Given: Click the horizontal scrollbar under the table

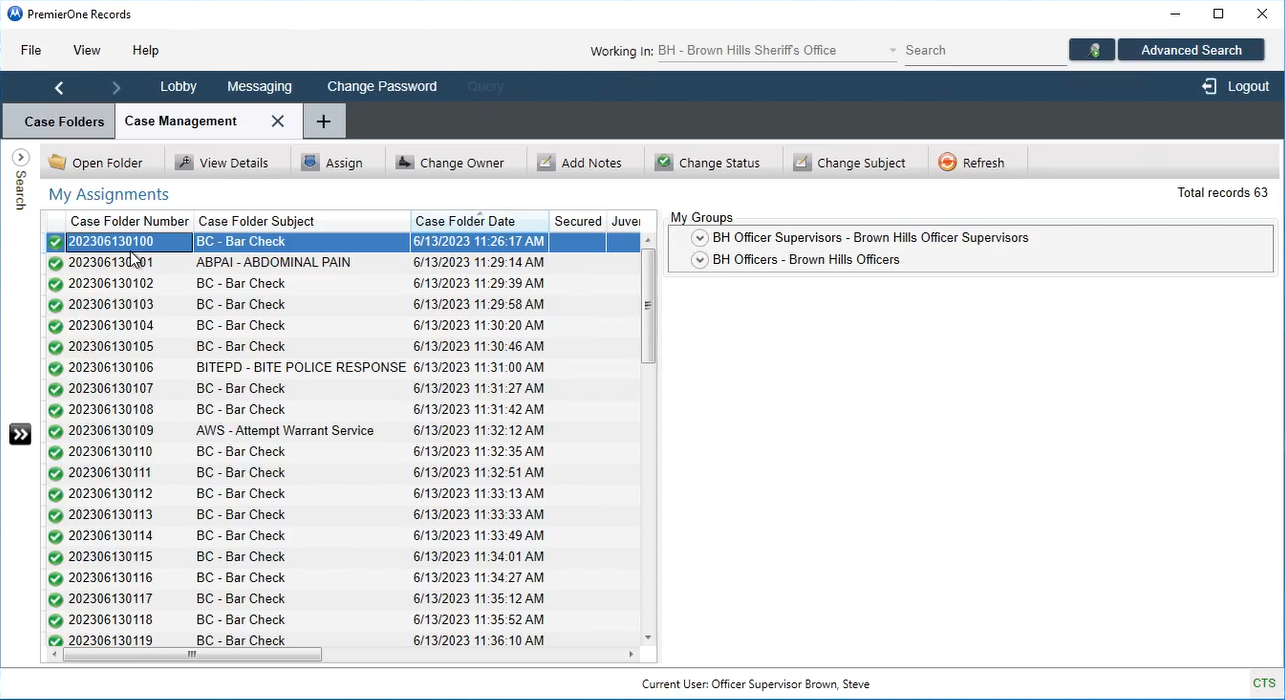Looking at the screenshot, I should click(x=192, y=654).
